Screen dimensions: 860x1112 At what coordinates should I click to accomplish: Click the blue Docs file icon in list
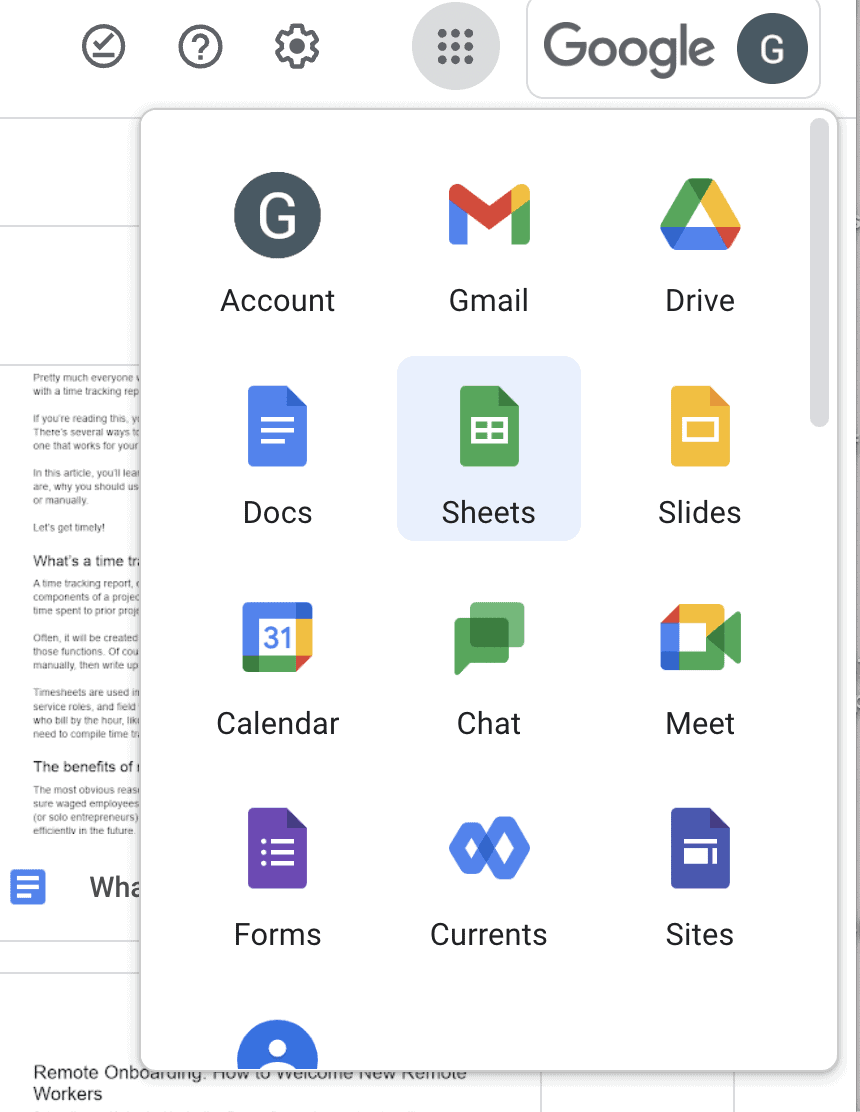click(x=28, y=886)
